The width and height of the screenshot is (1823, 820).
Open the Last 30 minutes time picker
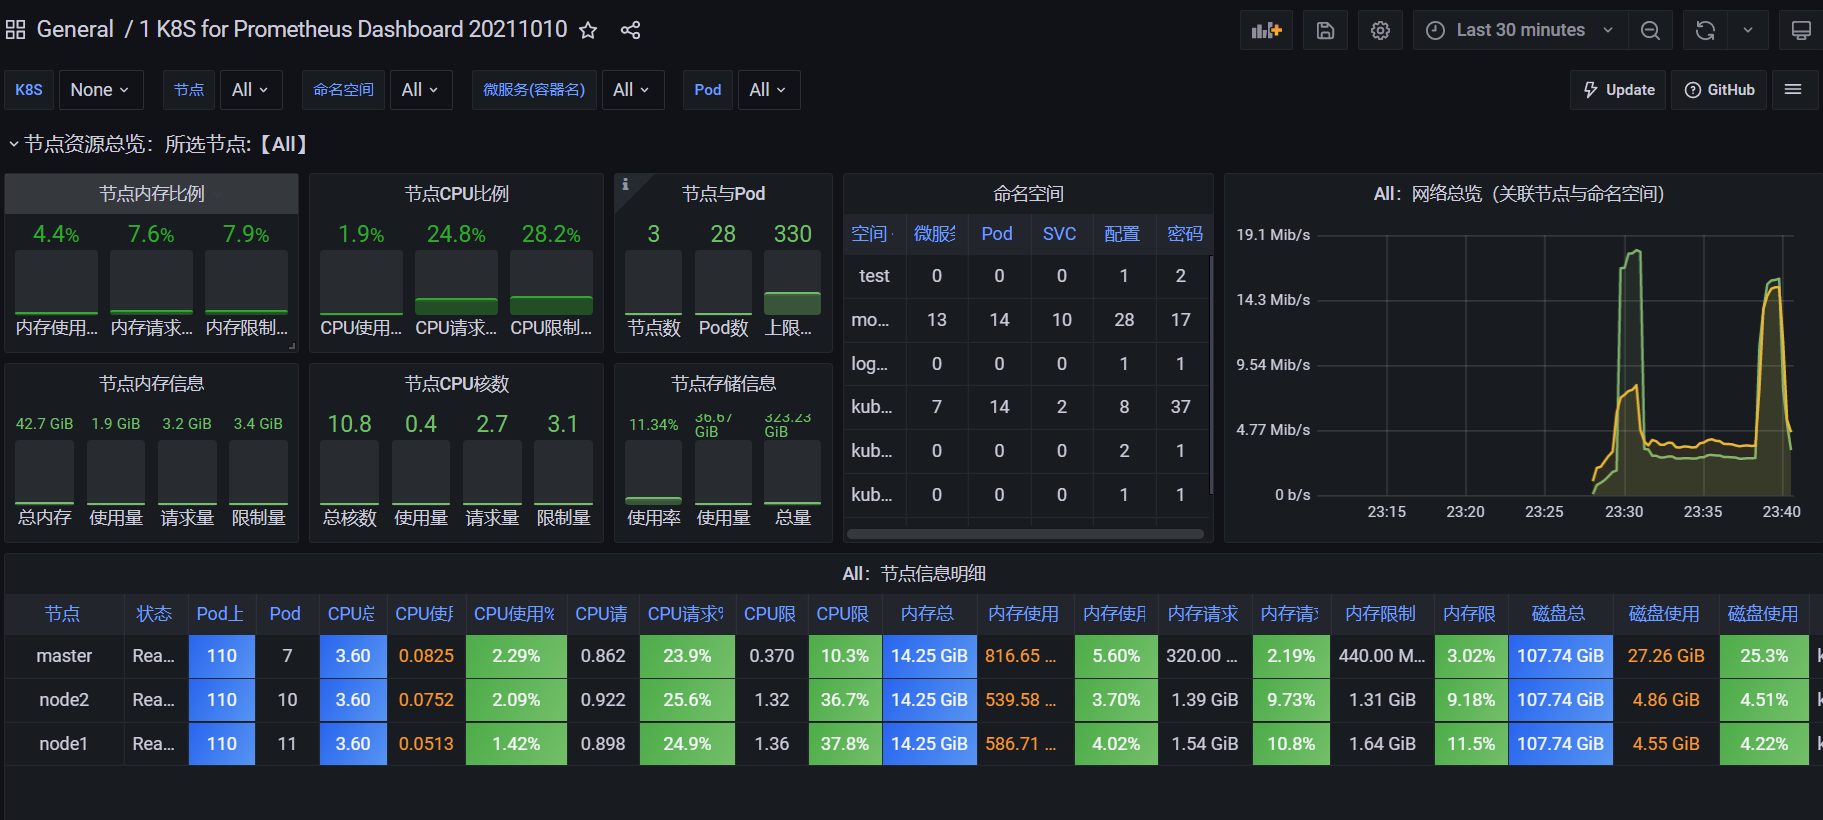(1520, 30)
